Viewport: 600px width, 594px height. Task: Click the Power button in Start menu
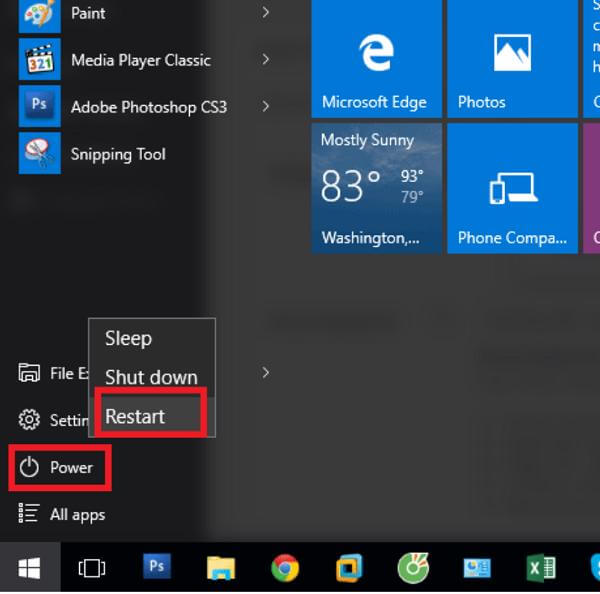(x=60, y=467)
